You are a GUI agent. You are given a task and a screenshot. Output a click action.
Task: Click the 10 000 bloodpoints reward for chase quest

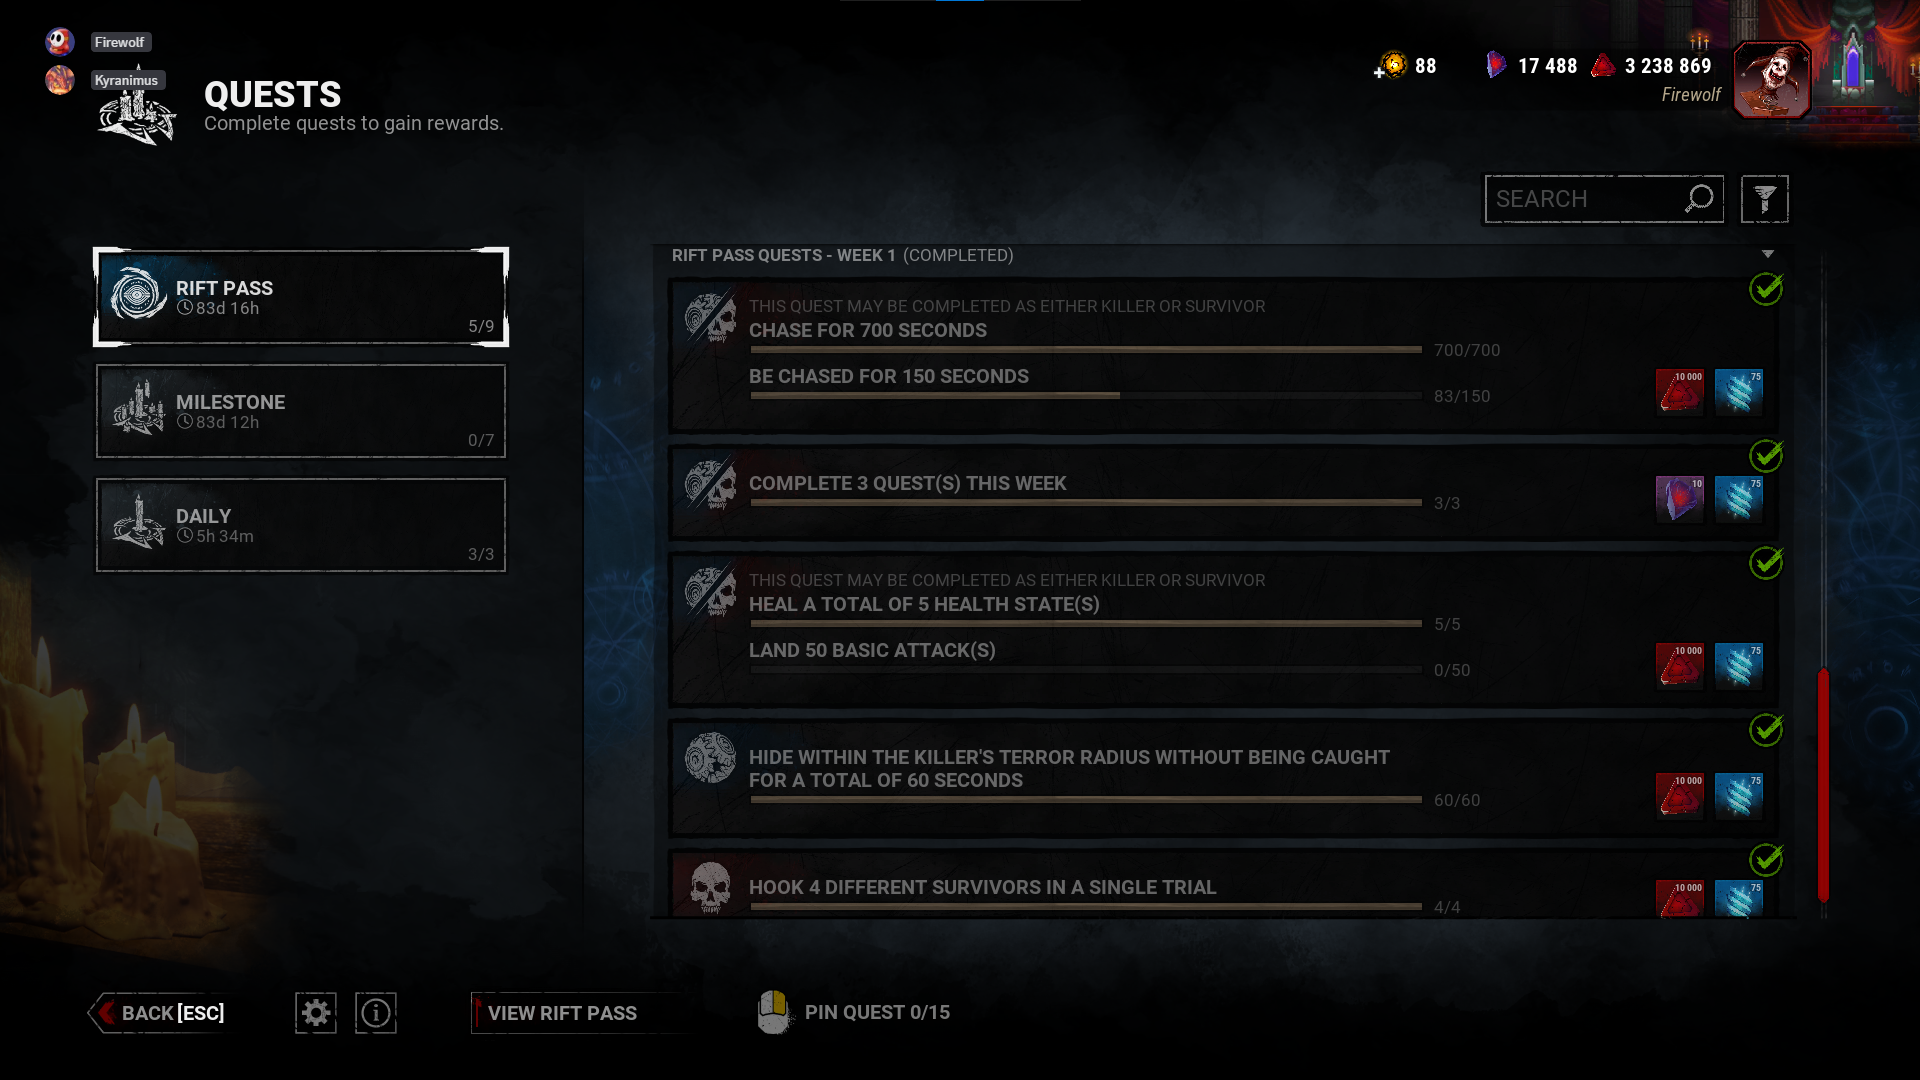(x=1680, y=391)
